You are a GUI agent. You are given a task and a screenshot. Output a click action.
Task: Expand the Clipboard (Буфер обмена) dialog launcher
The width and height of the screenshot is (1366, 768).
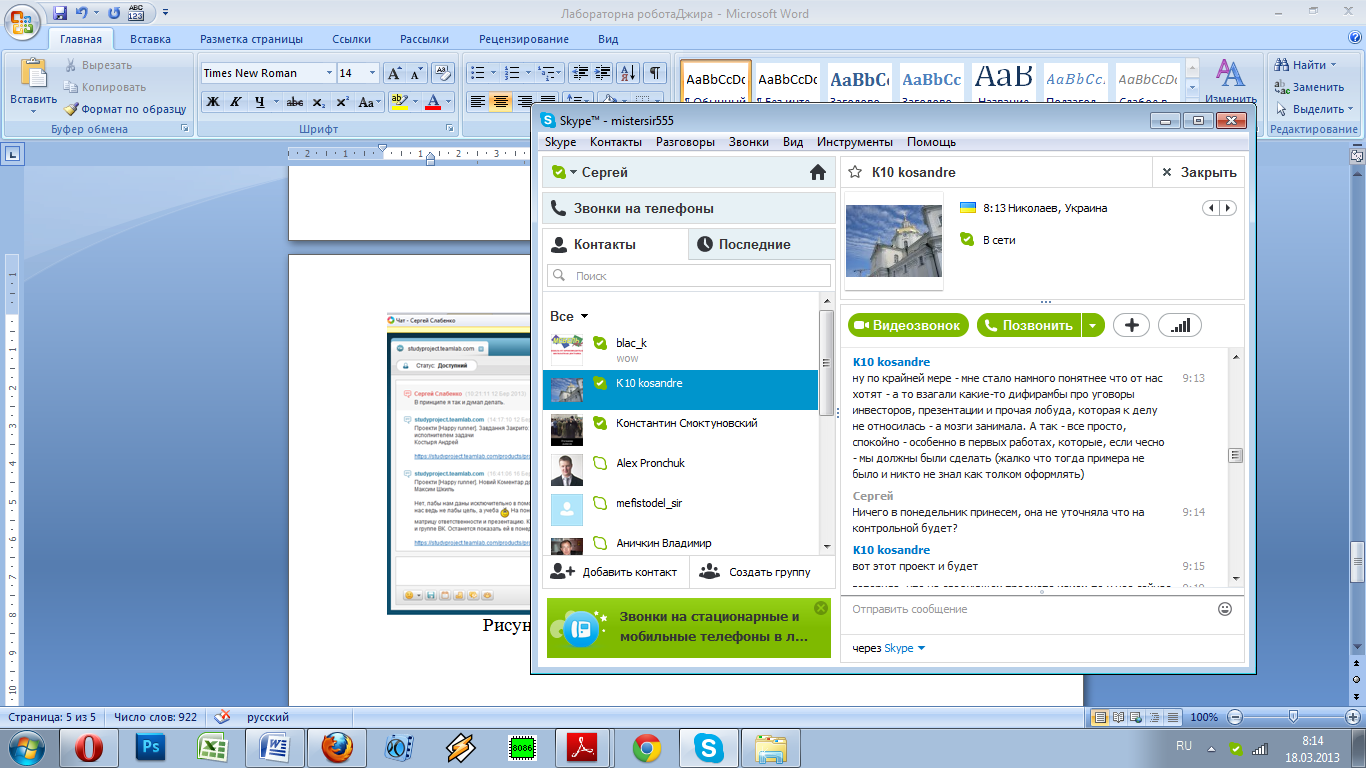184,129
